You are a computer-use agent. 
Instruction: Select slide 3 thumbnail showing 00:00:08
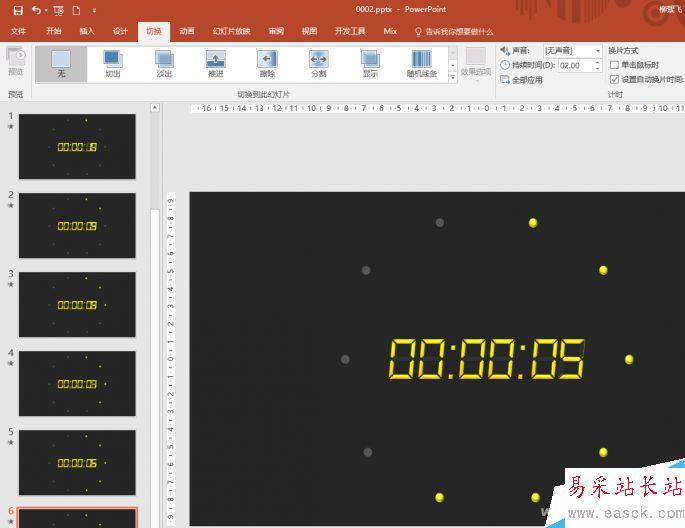click(77, 304)
